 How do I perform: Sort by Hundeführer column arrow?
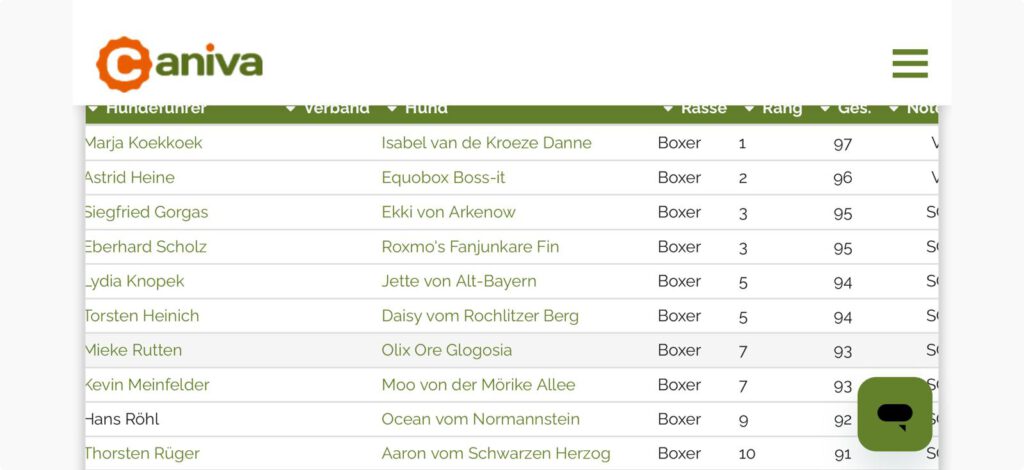point(93,109)
